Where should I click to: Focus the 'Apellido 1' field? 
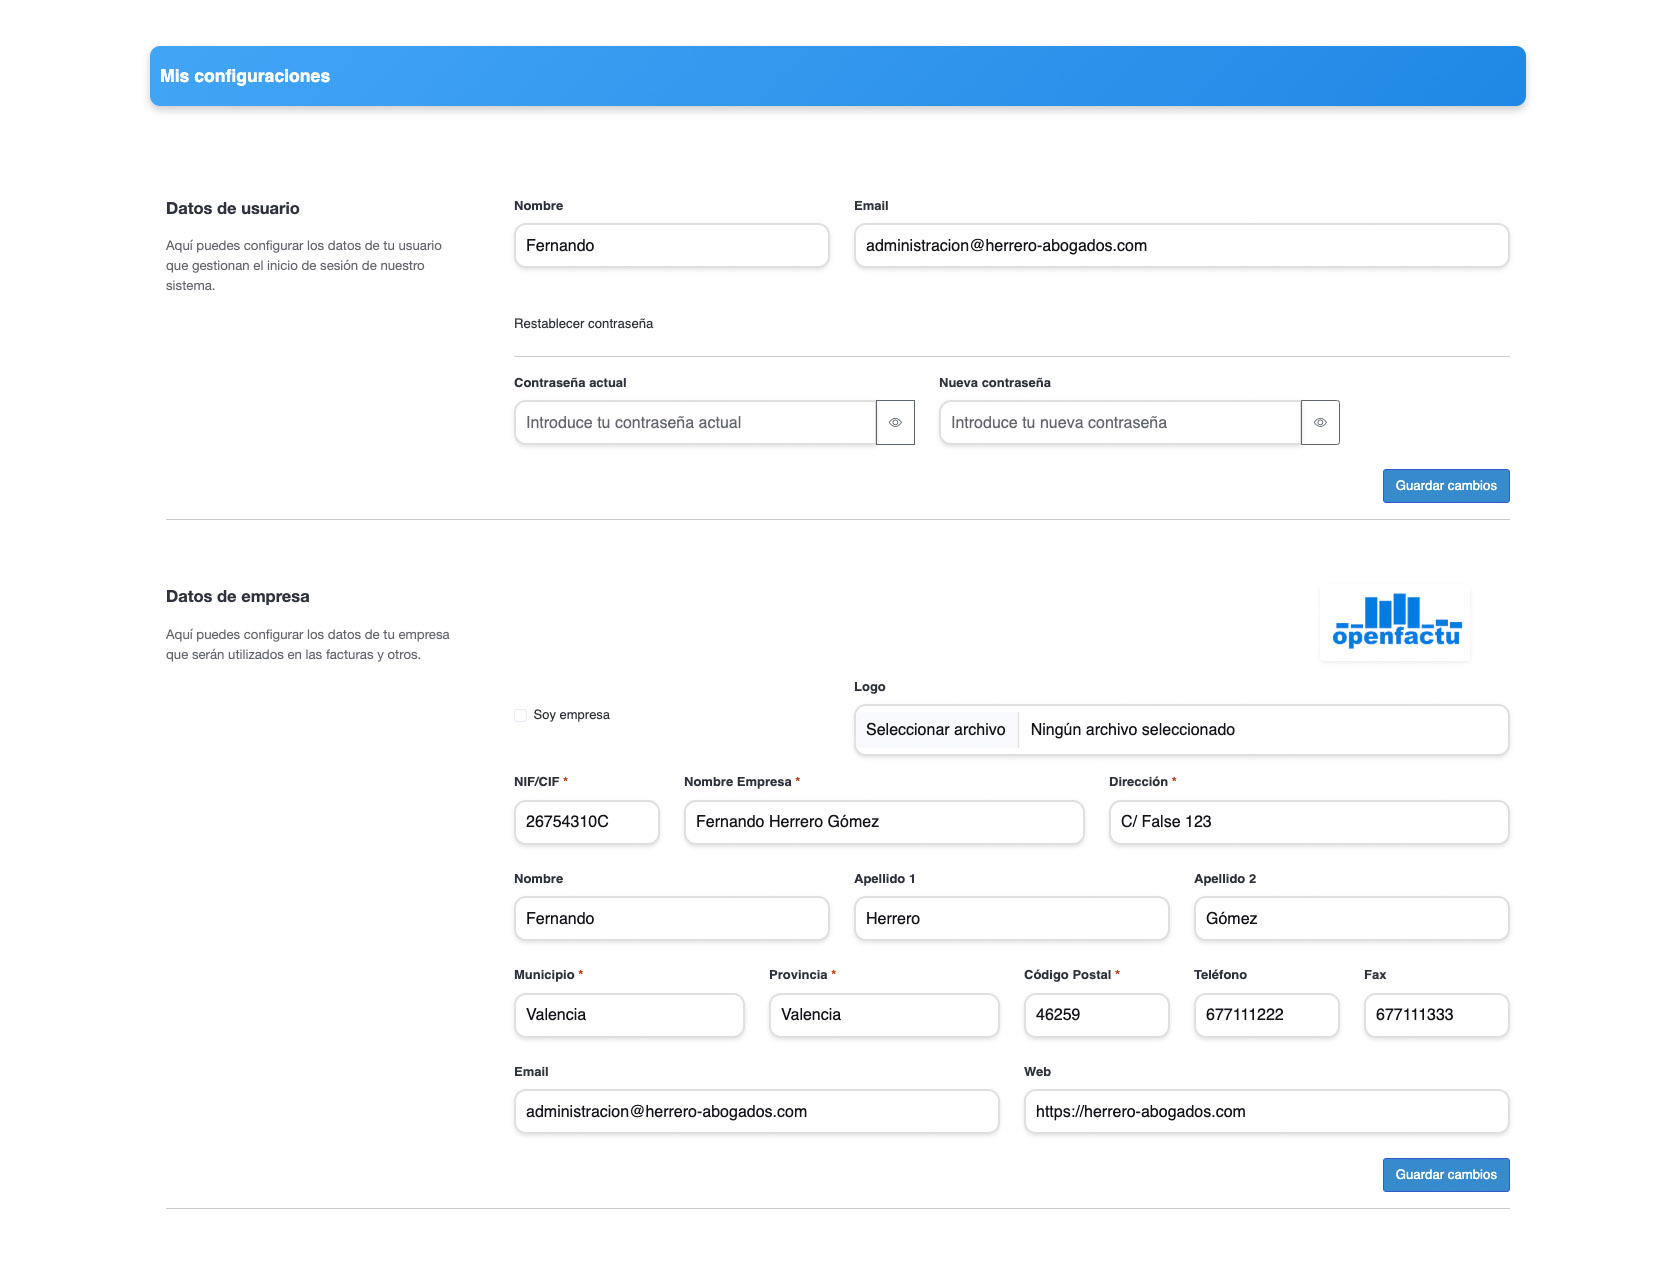pyautogui.click(x=1010, y=919)
